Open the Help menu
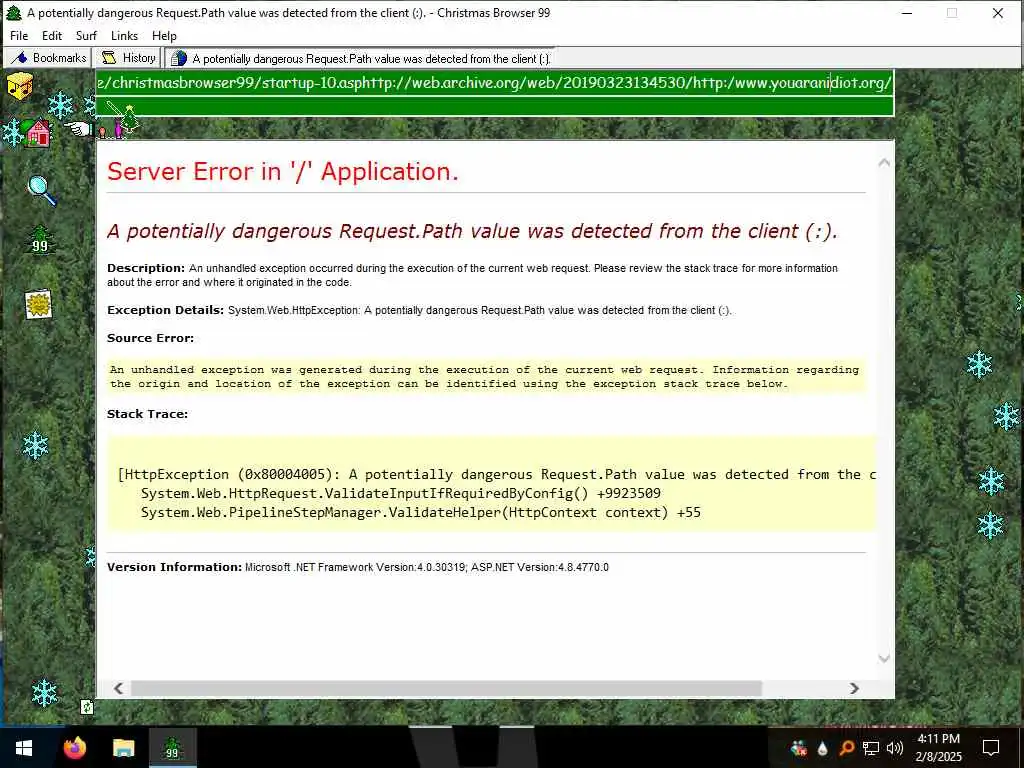1024x768 pixels. [x=164, y=36]
